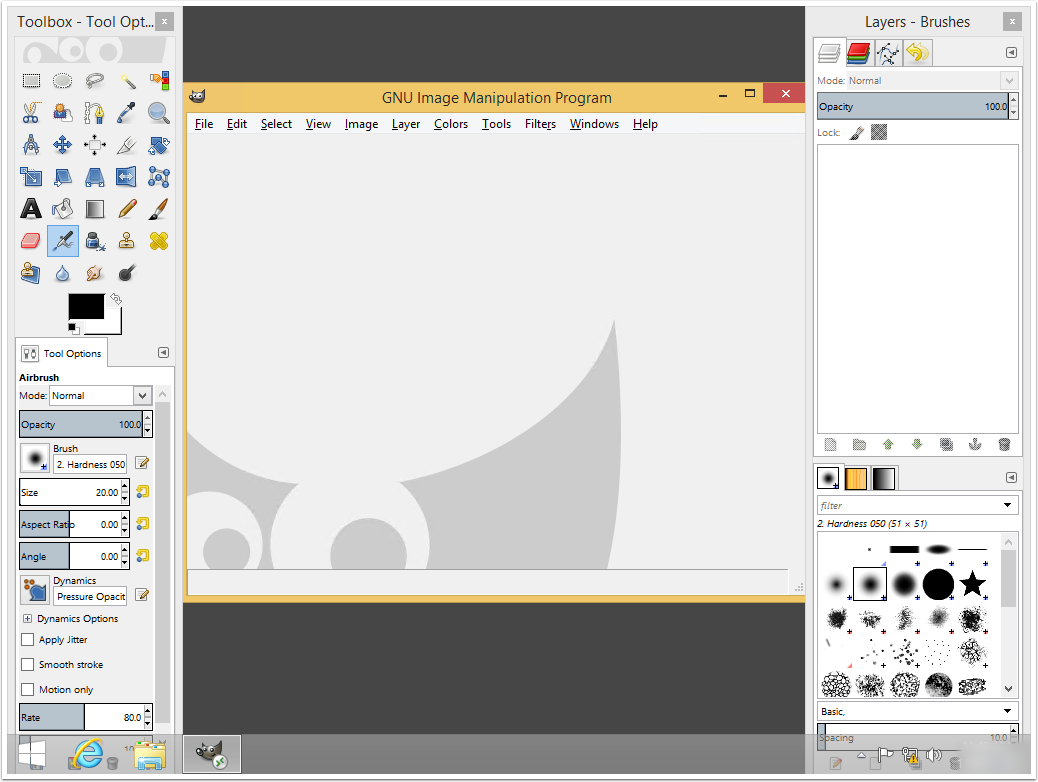
Task: Select the Fuzzy Select wand tool
Action: click(x=127, y=81)
